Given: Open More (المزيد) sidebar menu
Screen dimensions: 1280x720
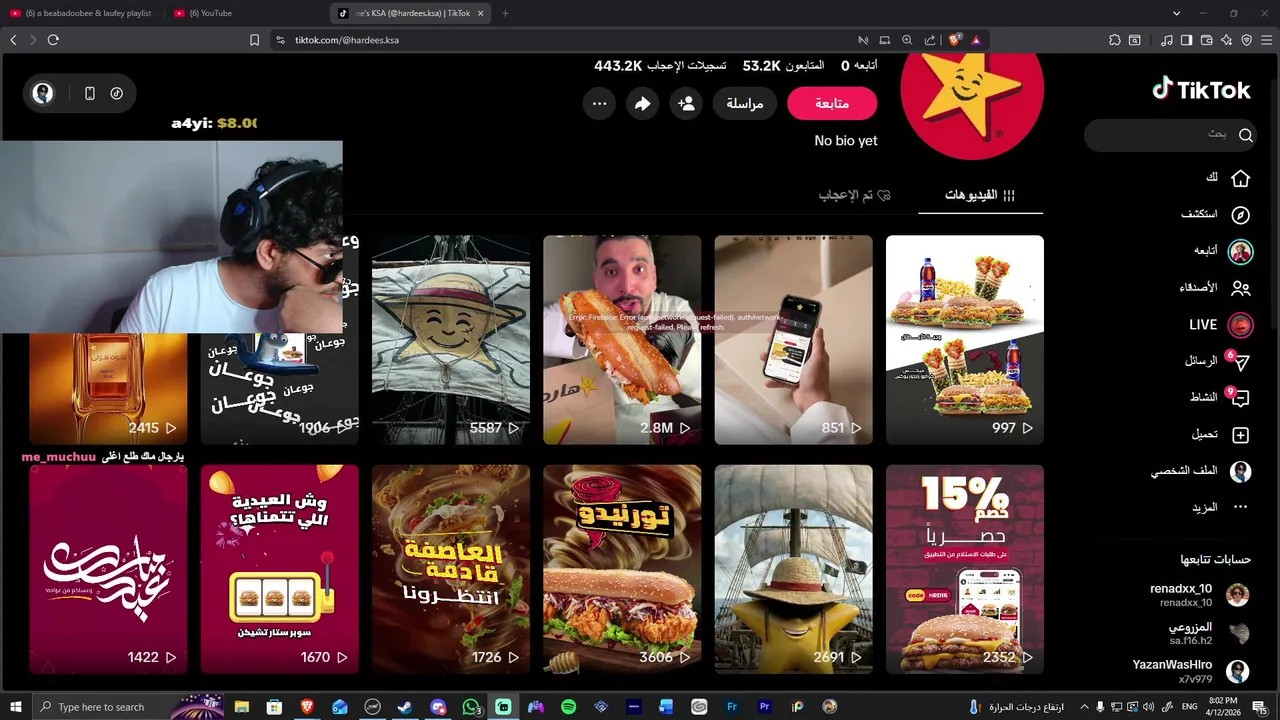Looking at the screenshot, I should tap(1220, 508).
